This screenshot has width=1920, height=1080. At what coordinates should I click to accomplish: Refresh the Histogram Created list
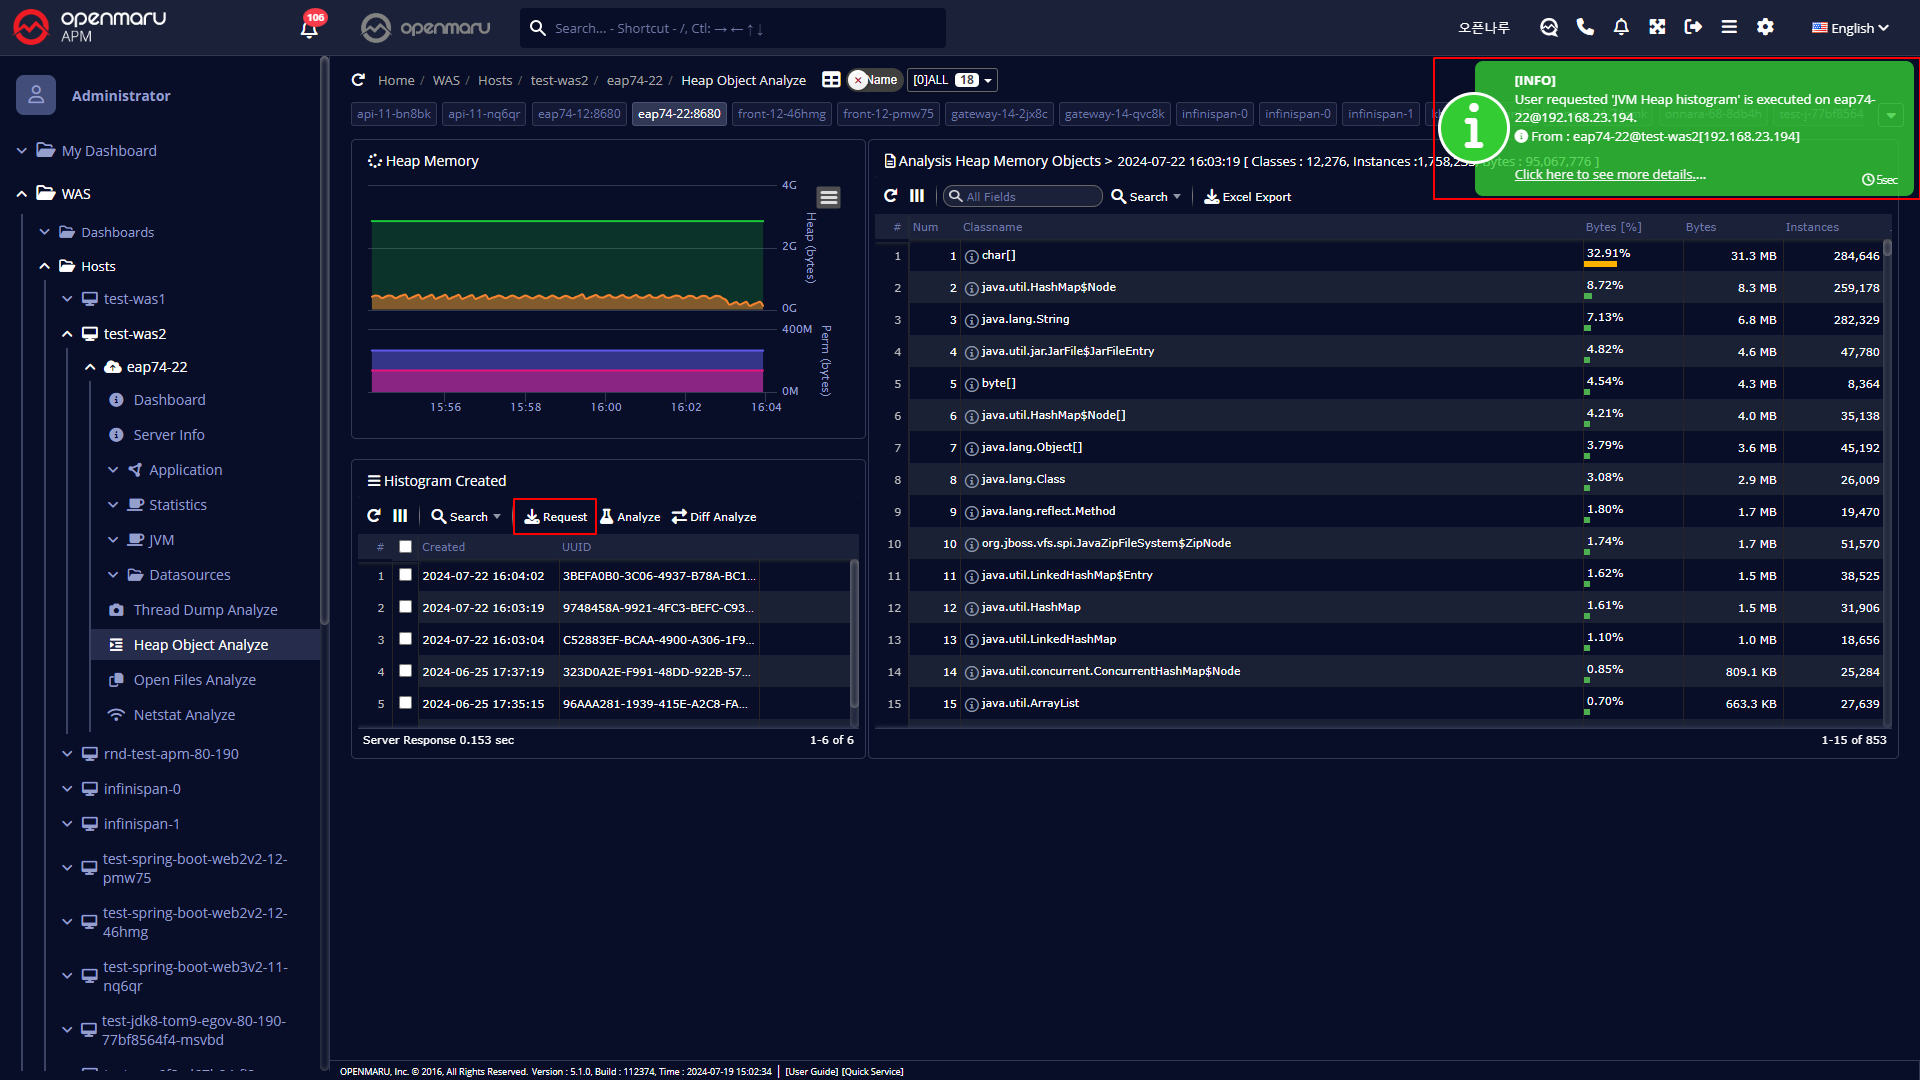374,516
